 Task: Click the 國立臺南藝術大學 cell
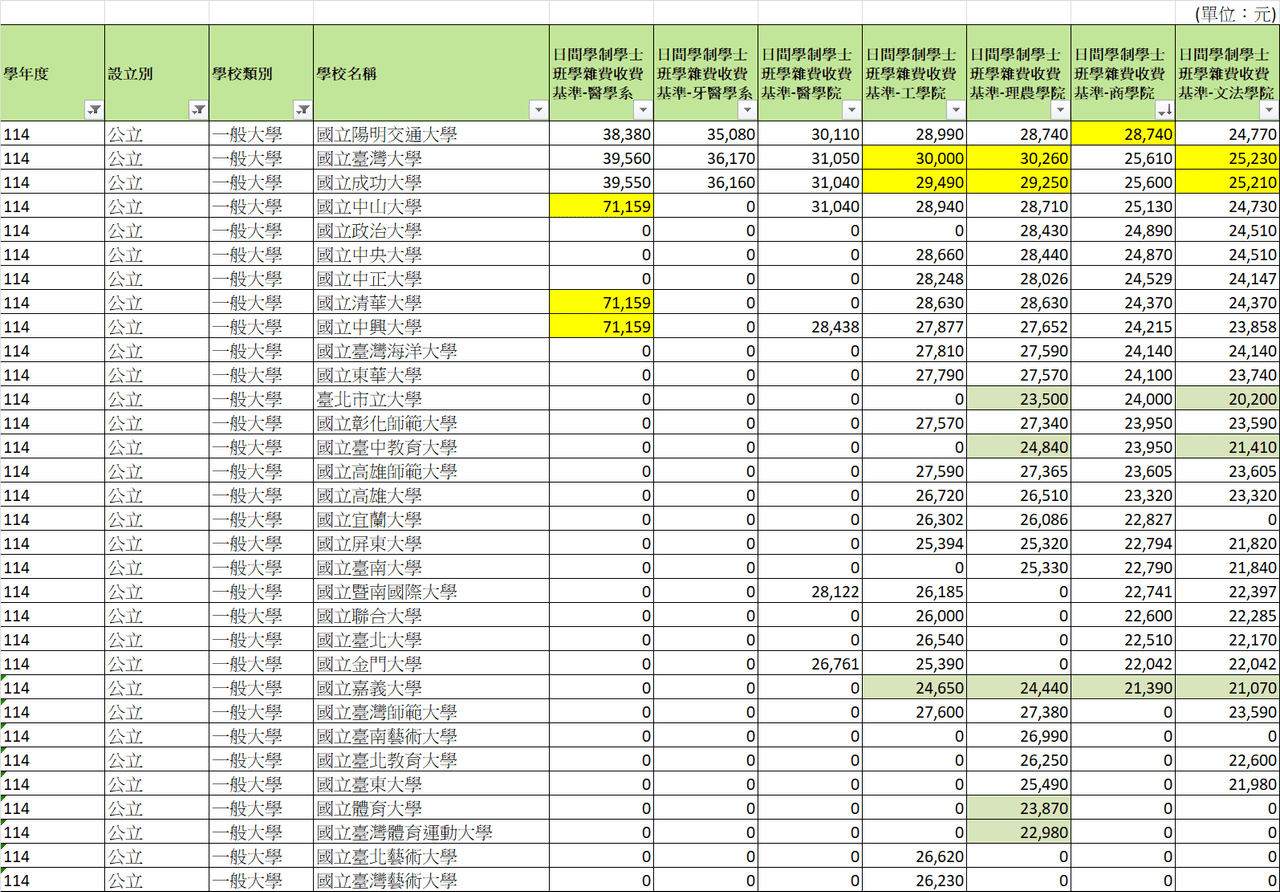(x=431, y=736)
